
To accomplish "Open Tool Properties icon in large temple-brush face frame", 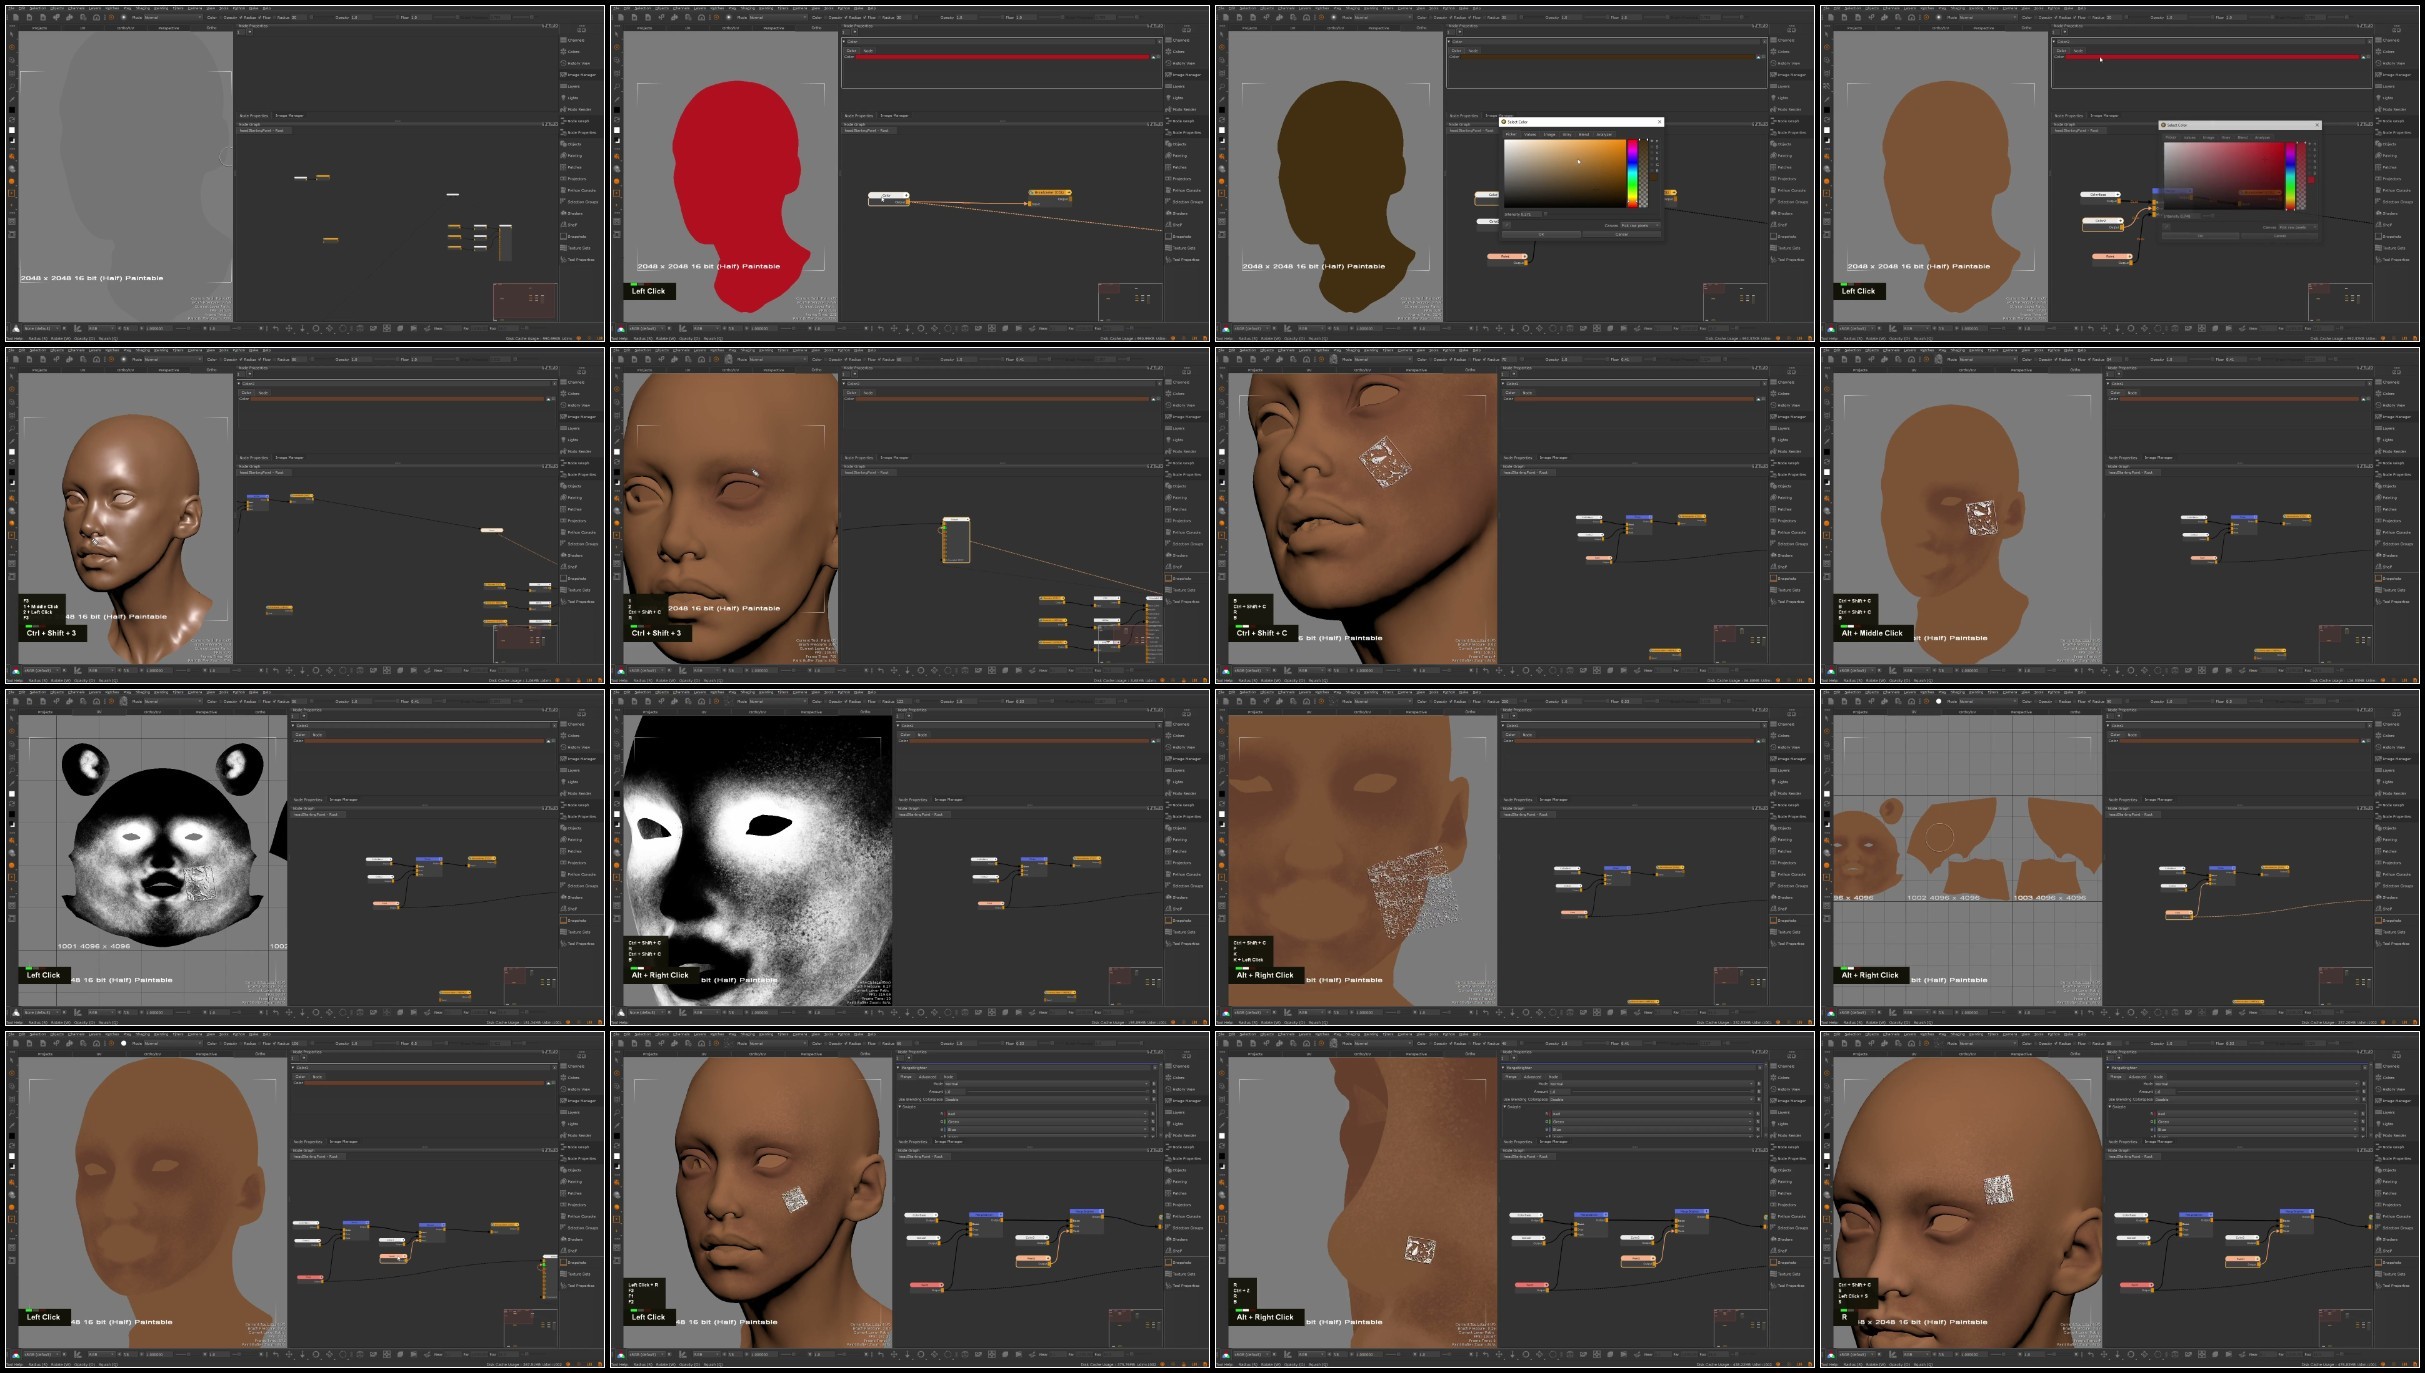I will tap(2378, 1285).
